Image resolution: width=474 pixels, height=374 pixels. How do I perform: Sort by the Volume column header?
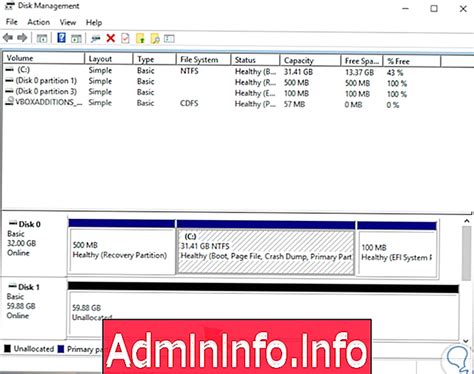(x=43, y=58)
